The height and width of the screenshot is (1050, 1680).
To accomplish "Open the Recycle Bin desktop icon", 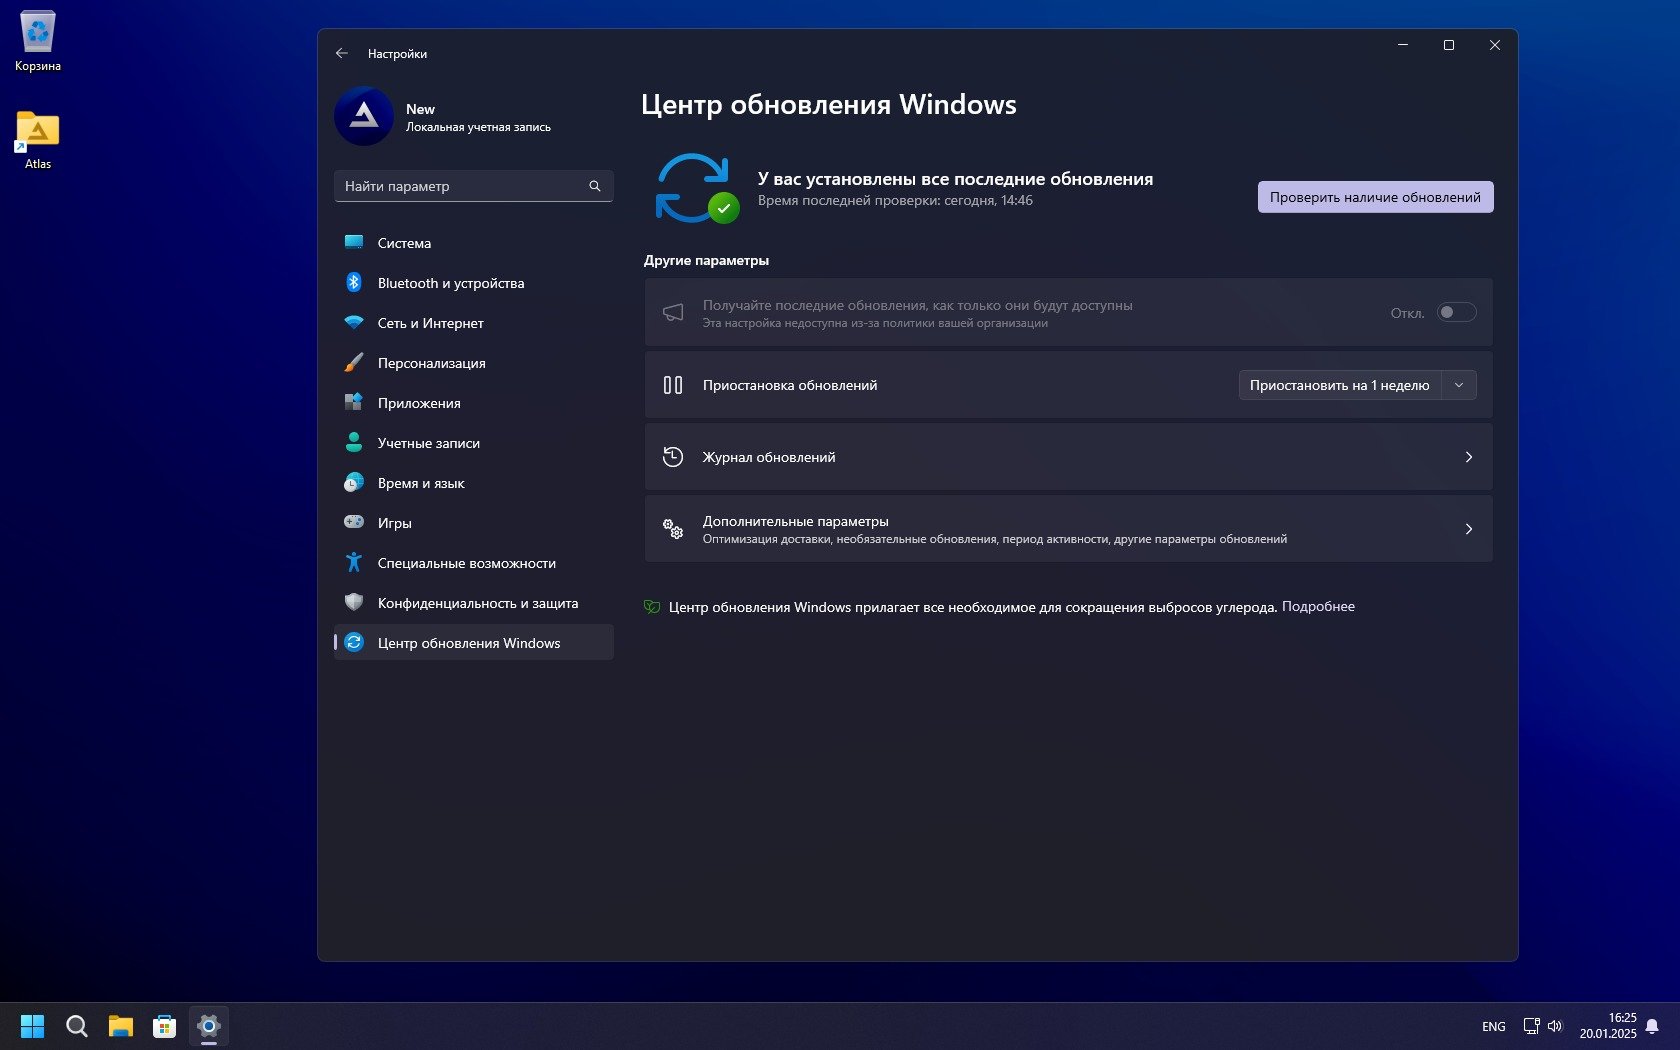I will [38, 41].
